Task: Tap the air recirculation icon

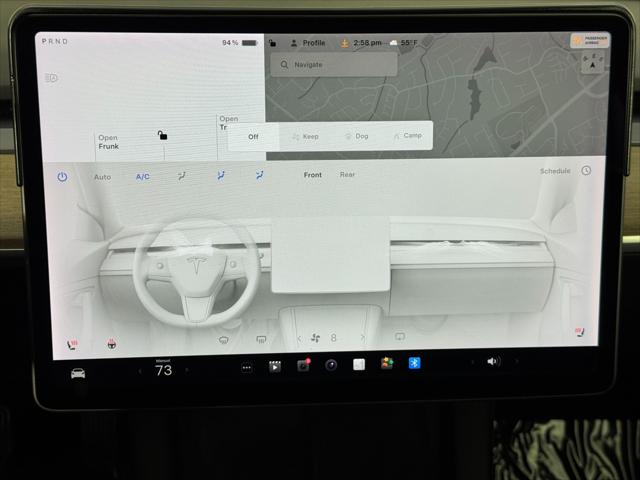Action: tap(400, 336)
